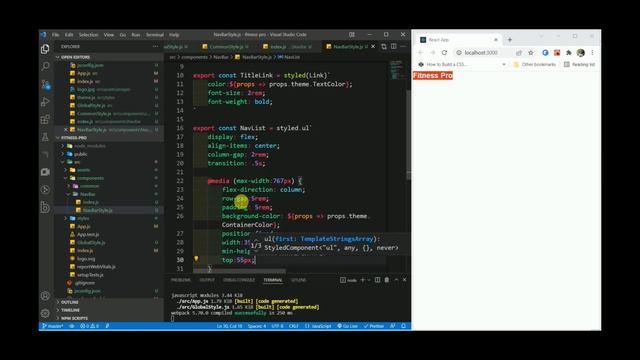Screen dimensions: 640x360
Task: Click the notifications bell in status bar
Action: pyautogui.click(x=403, y=326)
